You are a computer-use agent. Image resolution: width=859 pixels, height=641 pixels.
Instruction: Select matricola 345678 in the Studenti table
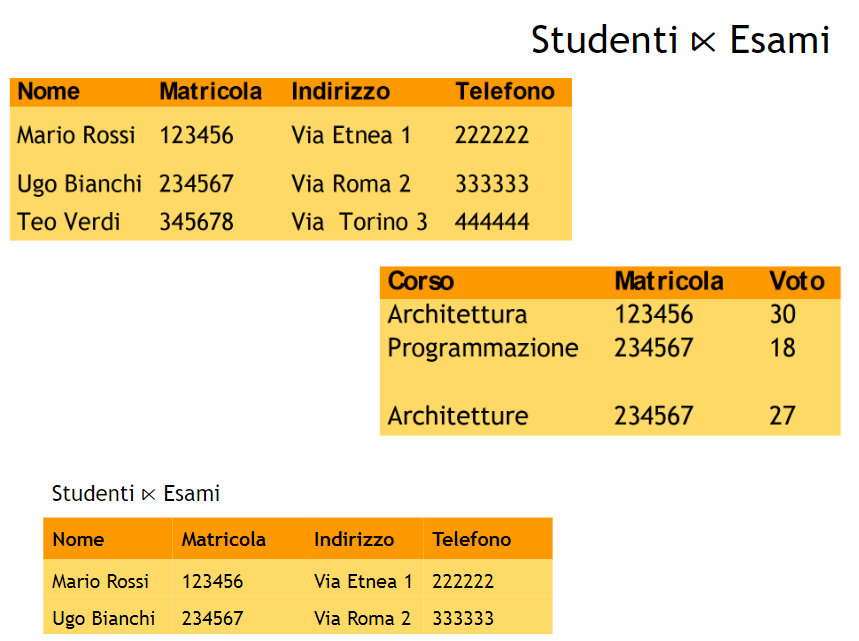(196, 222)
